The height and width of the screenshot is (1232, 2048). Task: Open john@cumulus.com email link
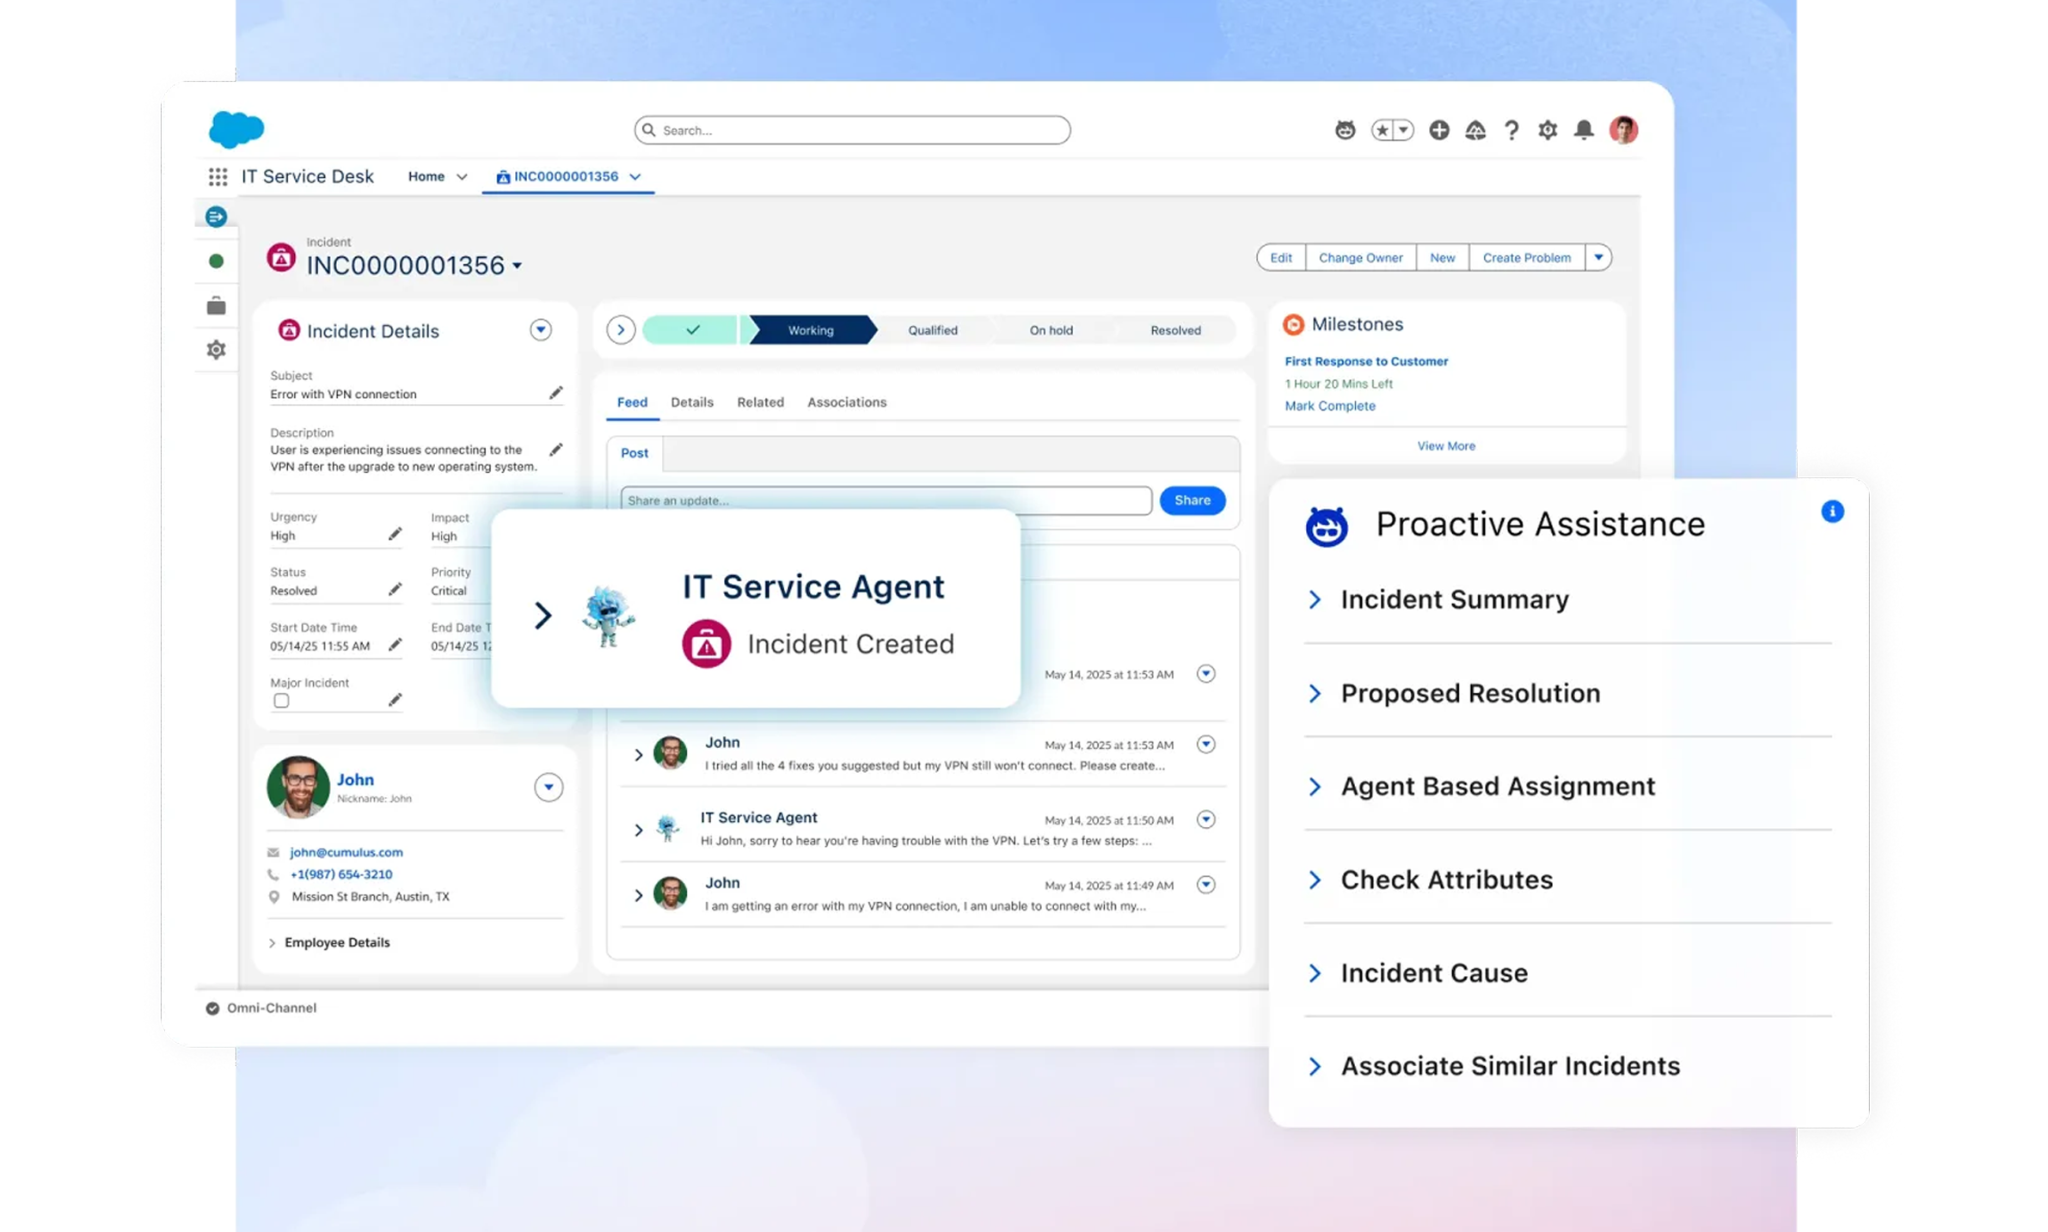pos(346,852)
